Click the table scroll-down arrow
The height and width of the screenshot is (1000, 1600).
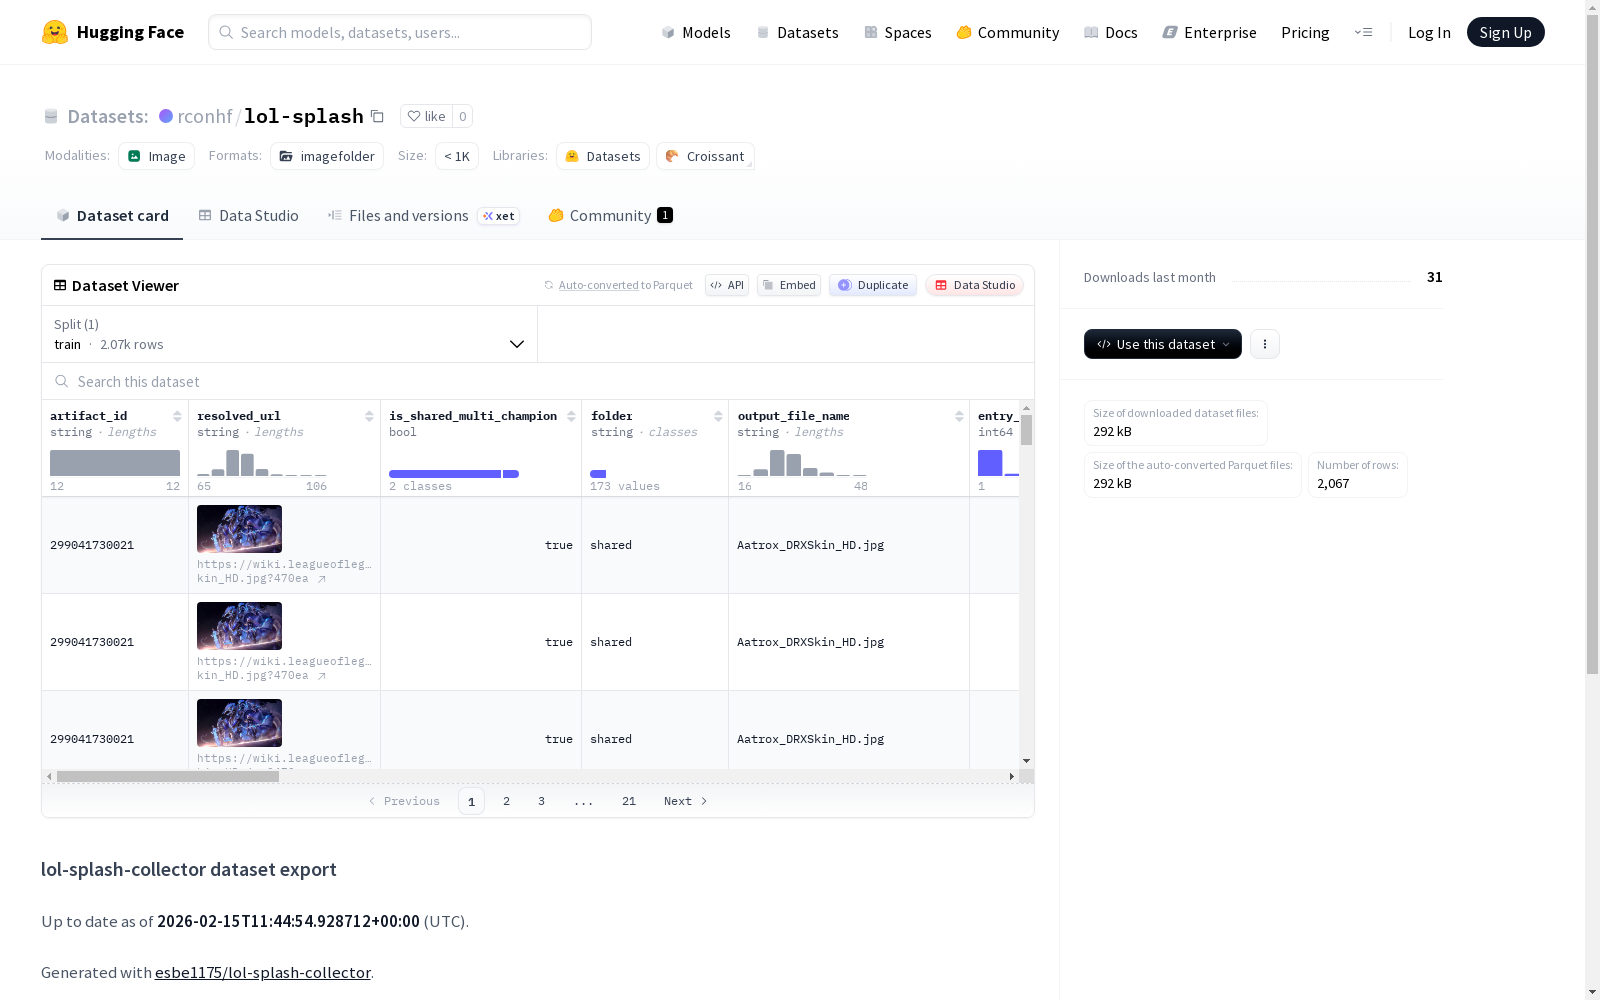(1026, 761)
